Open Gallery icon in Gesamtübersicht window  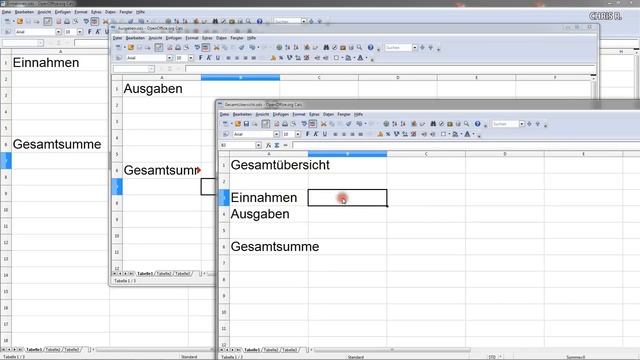(x=450, y=124)
